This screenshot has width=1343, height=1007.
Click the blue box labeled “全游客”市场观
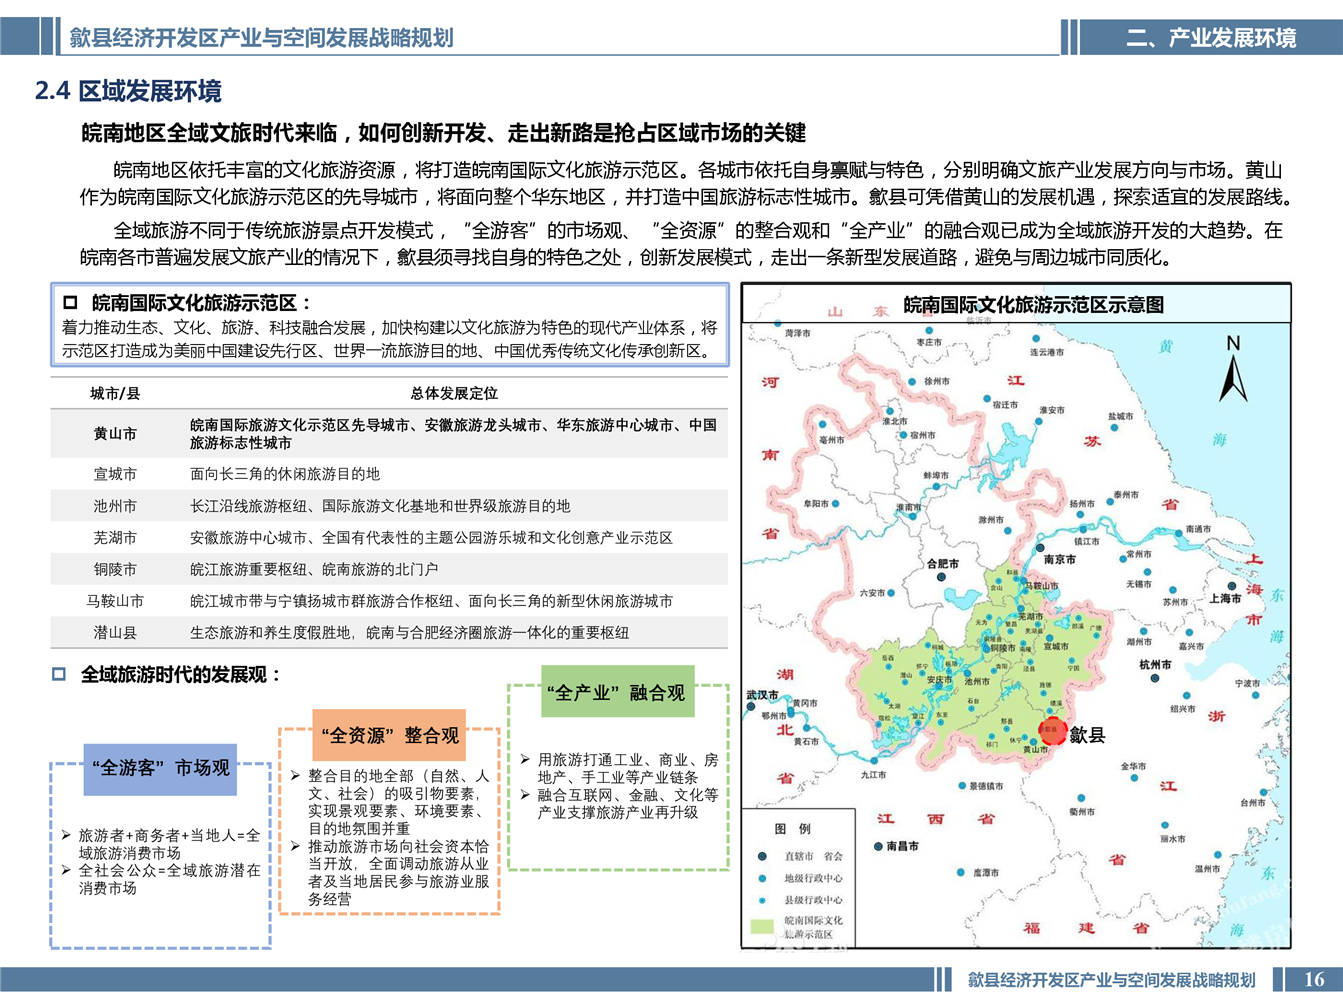coord(161,768)
